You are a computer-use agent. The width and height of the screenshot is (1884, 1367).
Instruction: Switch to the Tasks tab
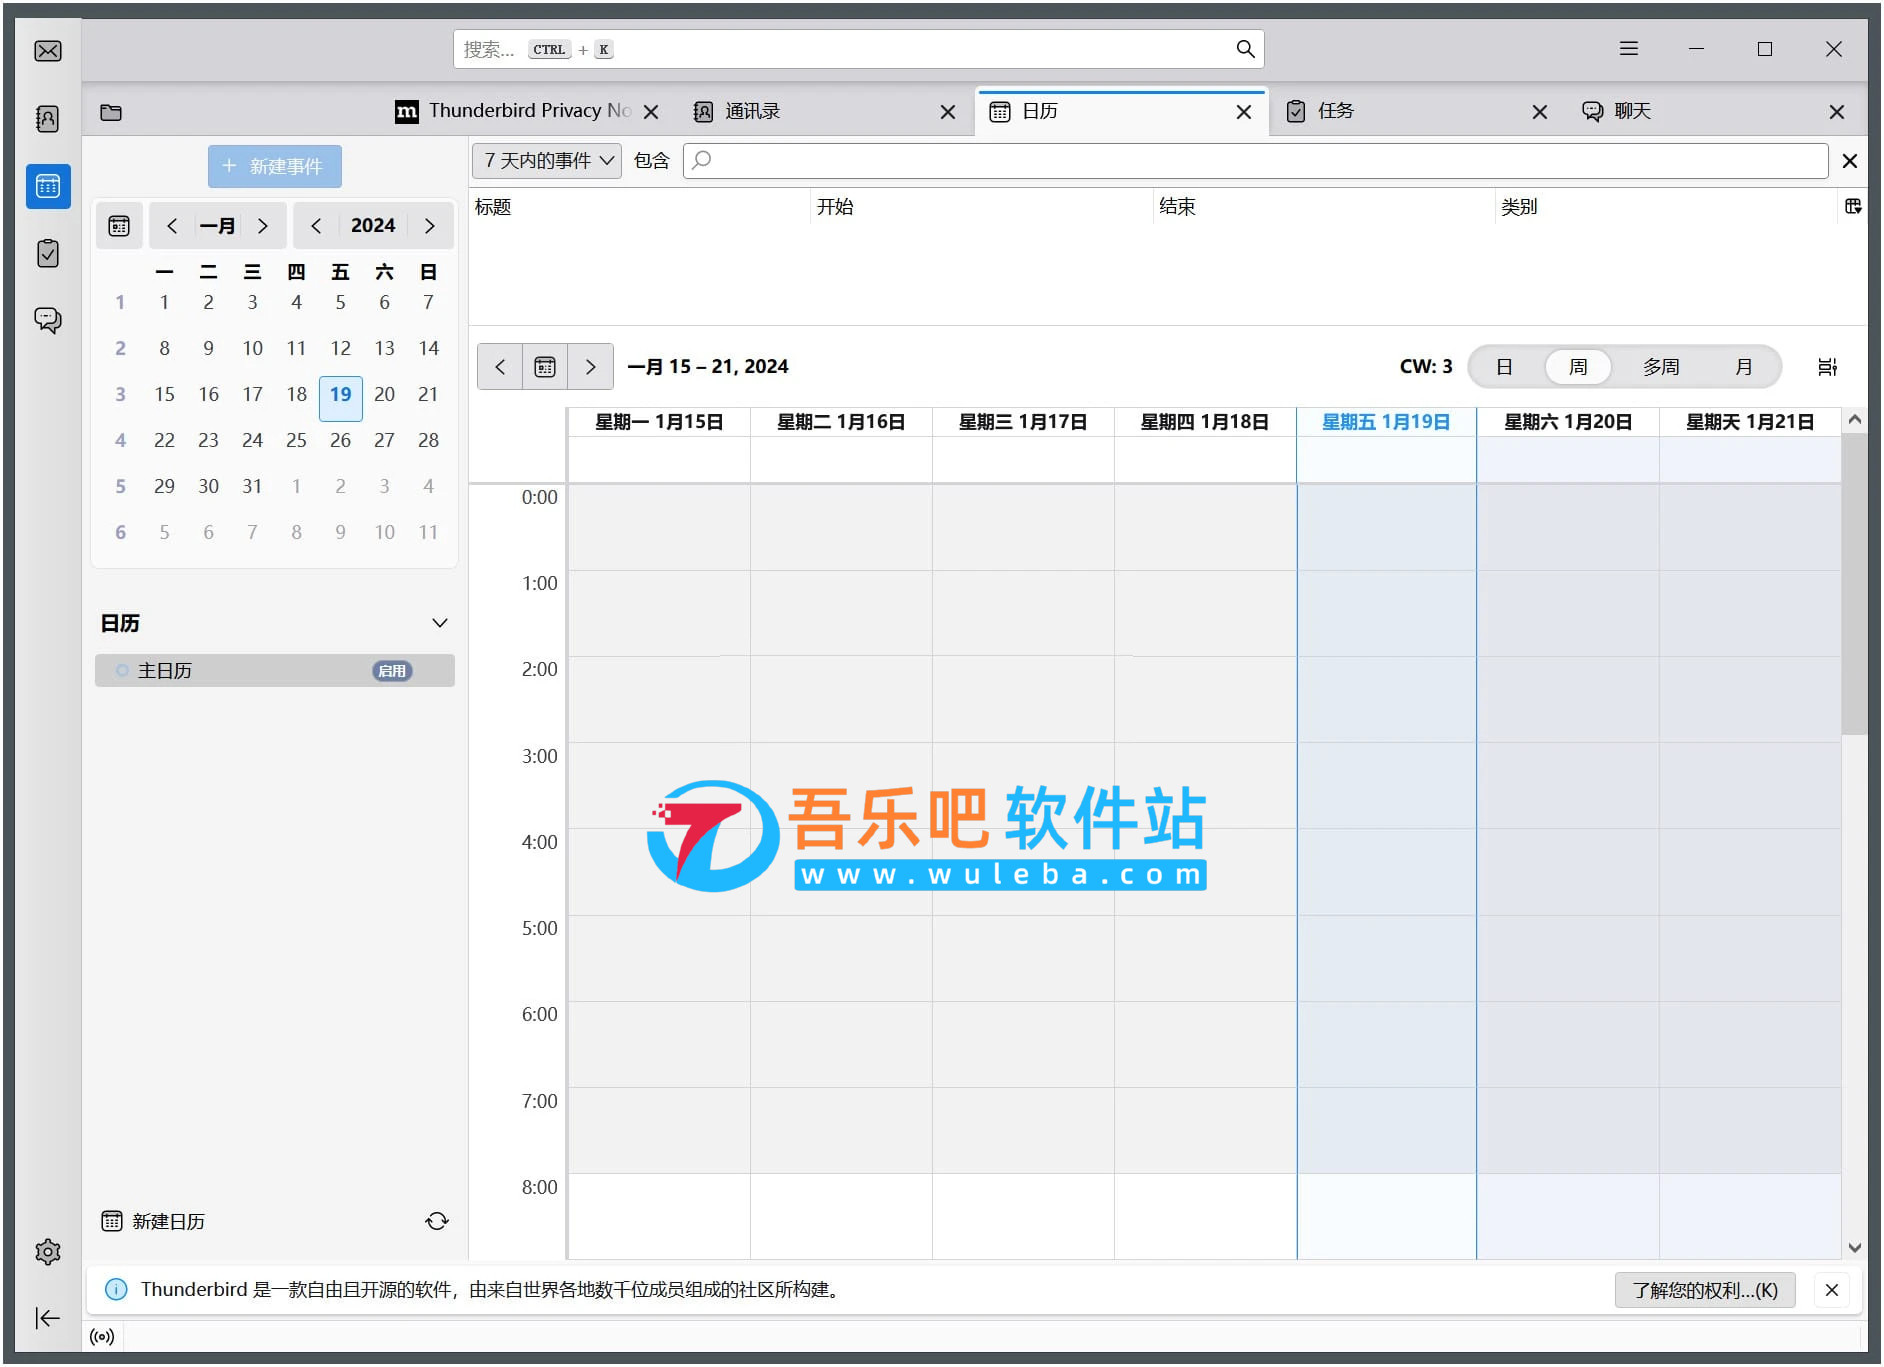1335,111
